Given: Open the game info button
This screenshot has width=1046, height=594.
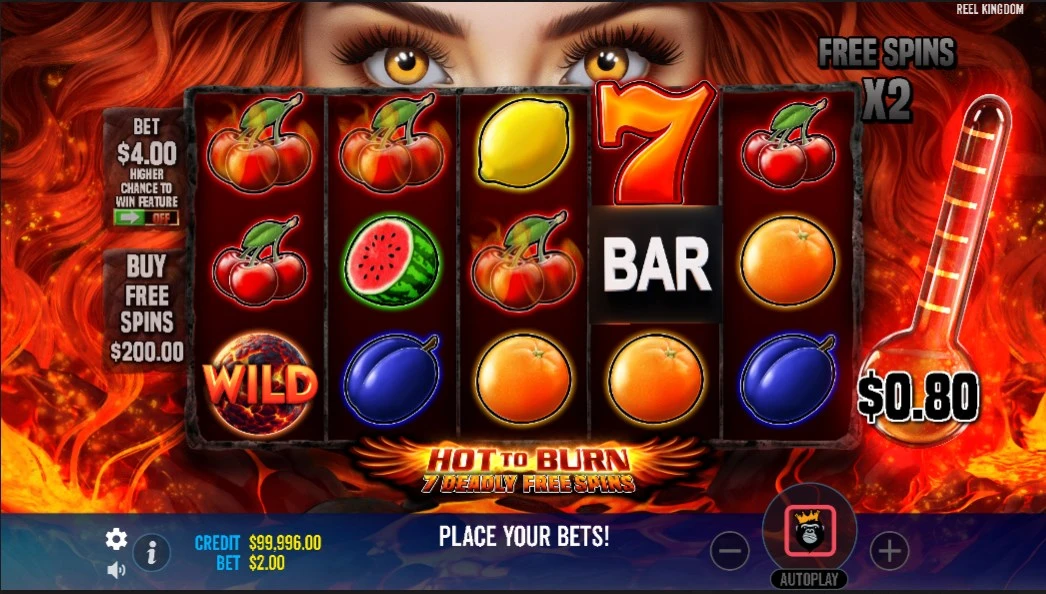Looking at the screenshot, I should 151,553.
